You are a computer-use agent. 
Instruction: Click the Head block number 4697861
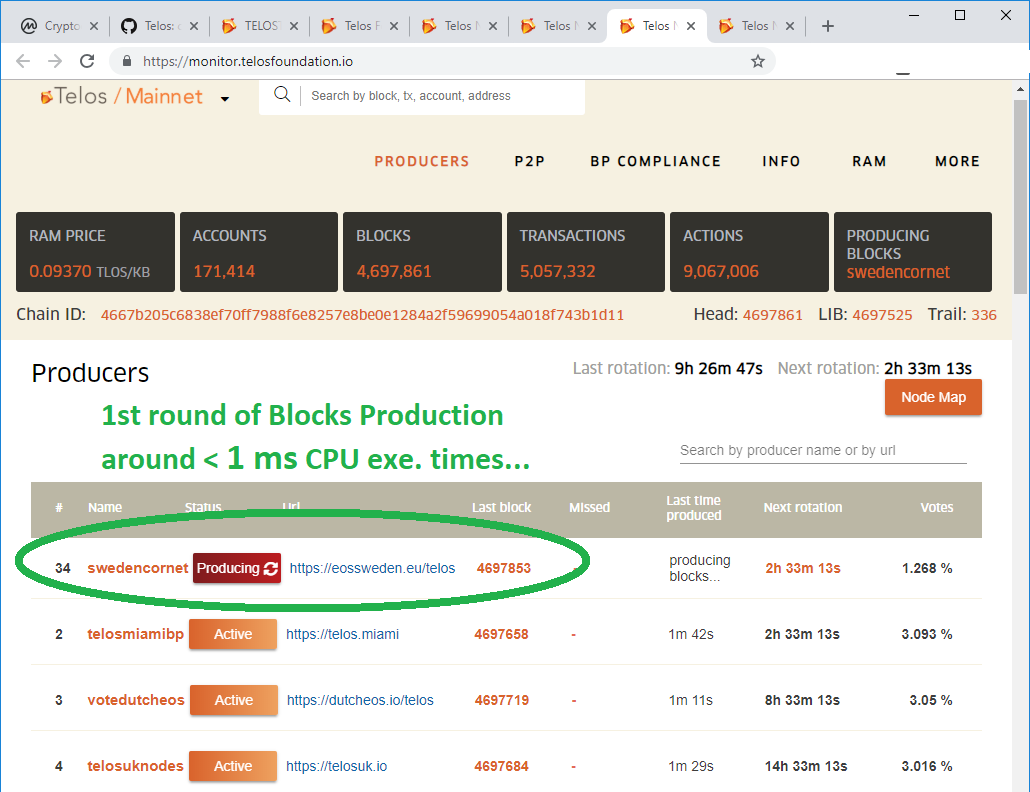coord(772,315)
